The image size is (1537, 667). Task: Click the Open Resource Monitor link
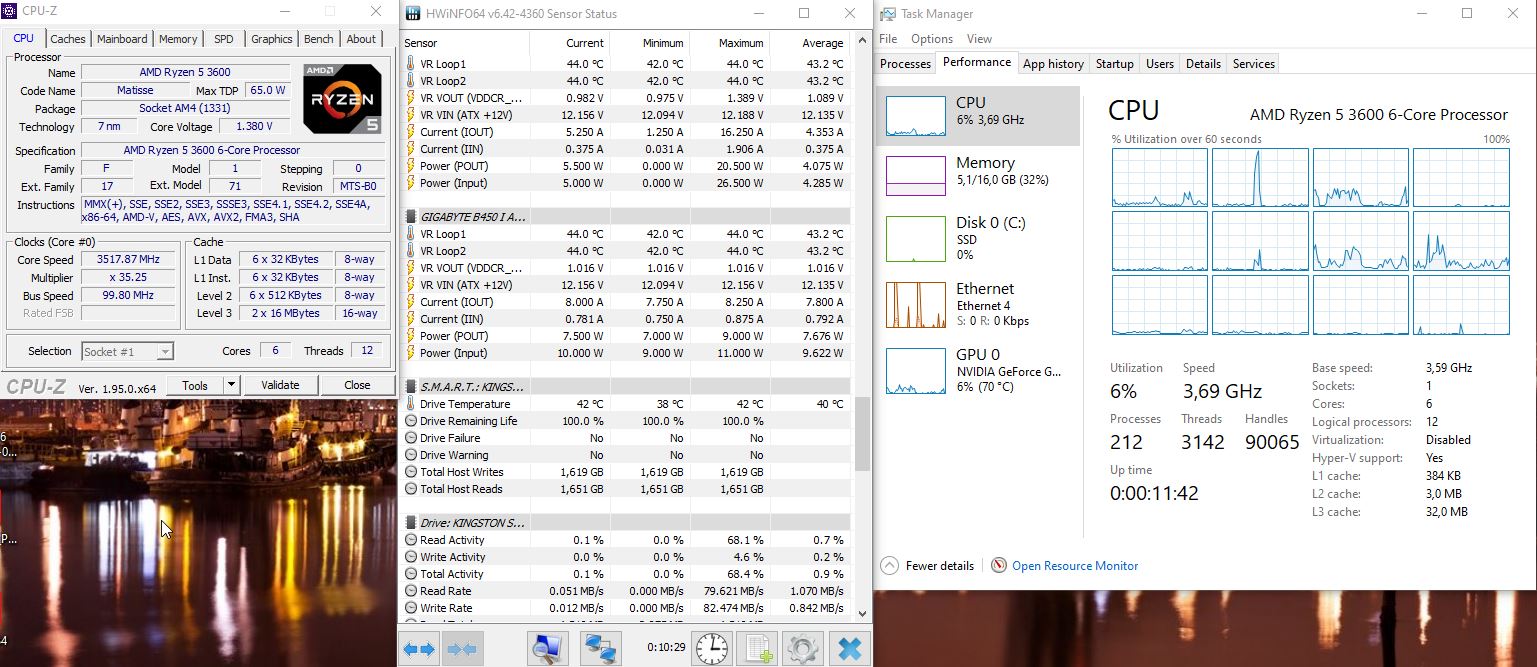coord(1075,566)
